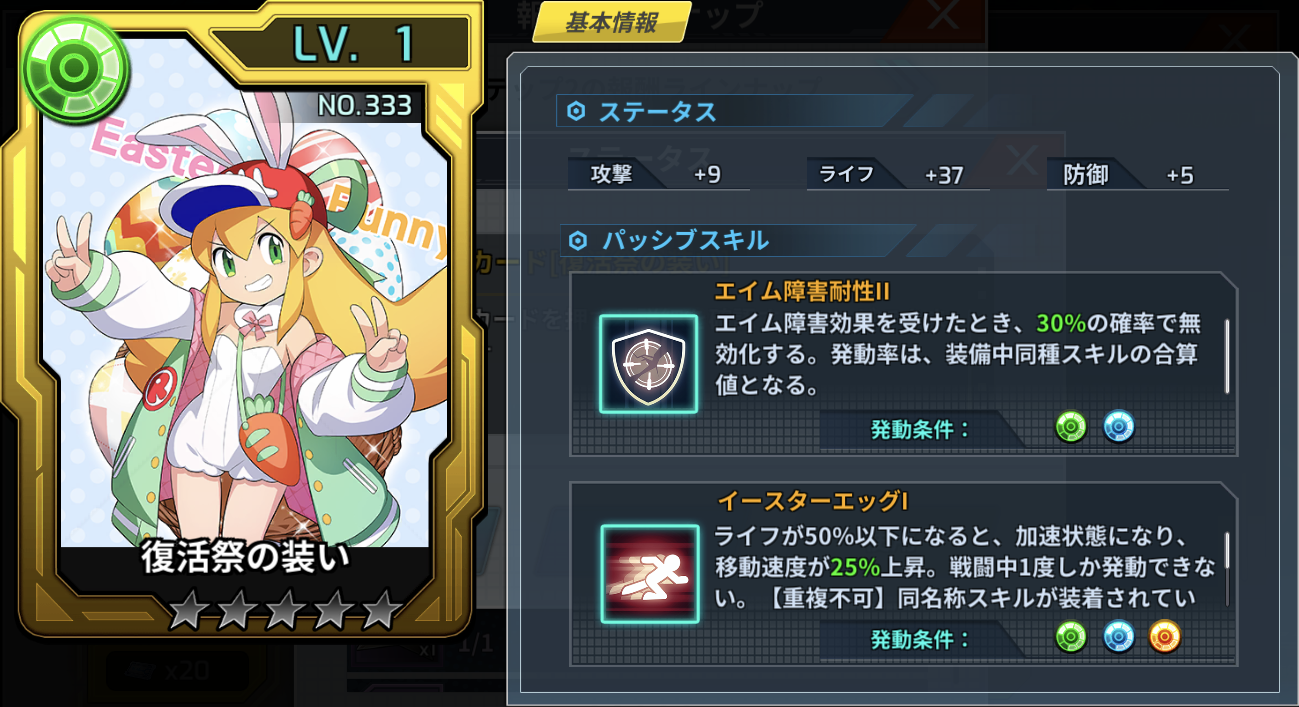Click hexagon icon beside パッシブスキル header
The height and width of the screenshot is (707, 1299).
tap(578, 240)
